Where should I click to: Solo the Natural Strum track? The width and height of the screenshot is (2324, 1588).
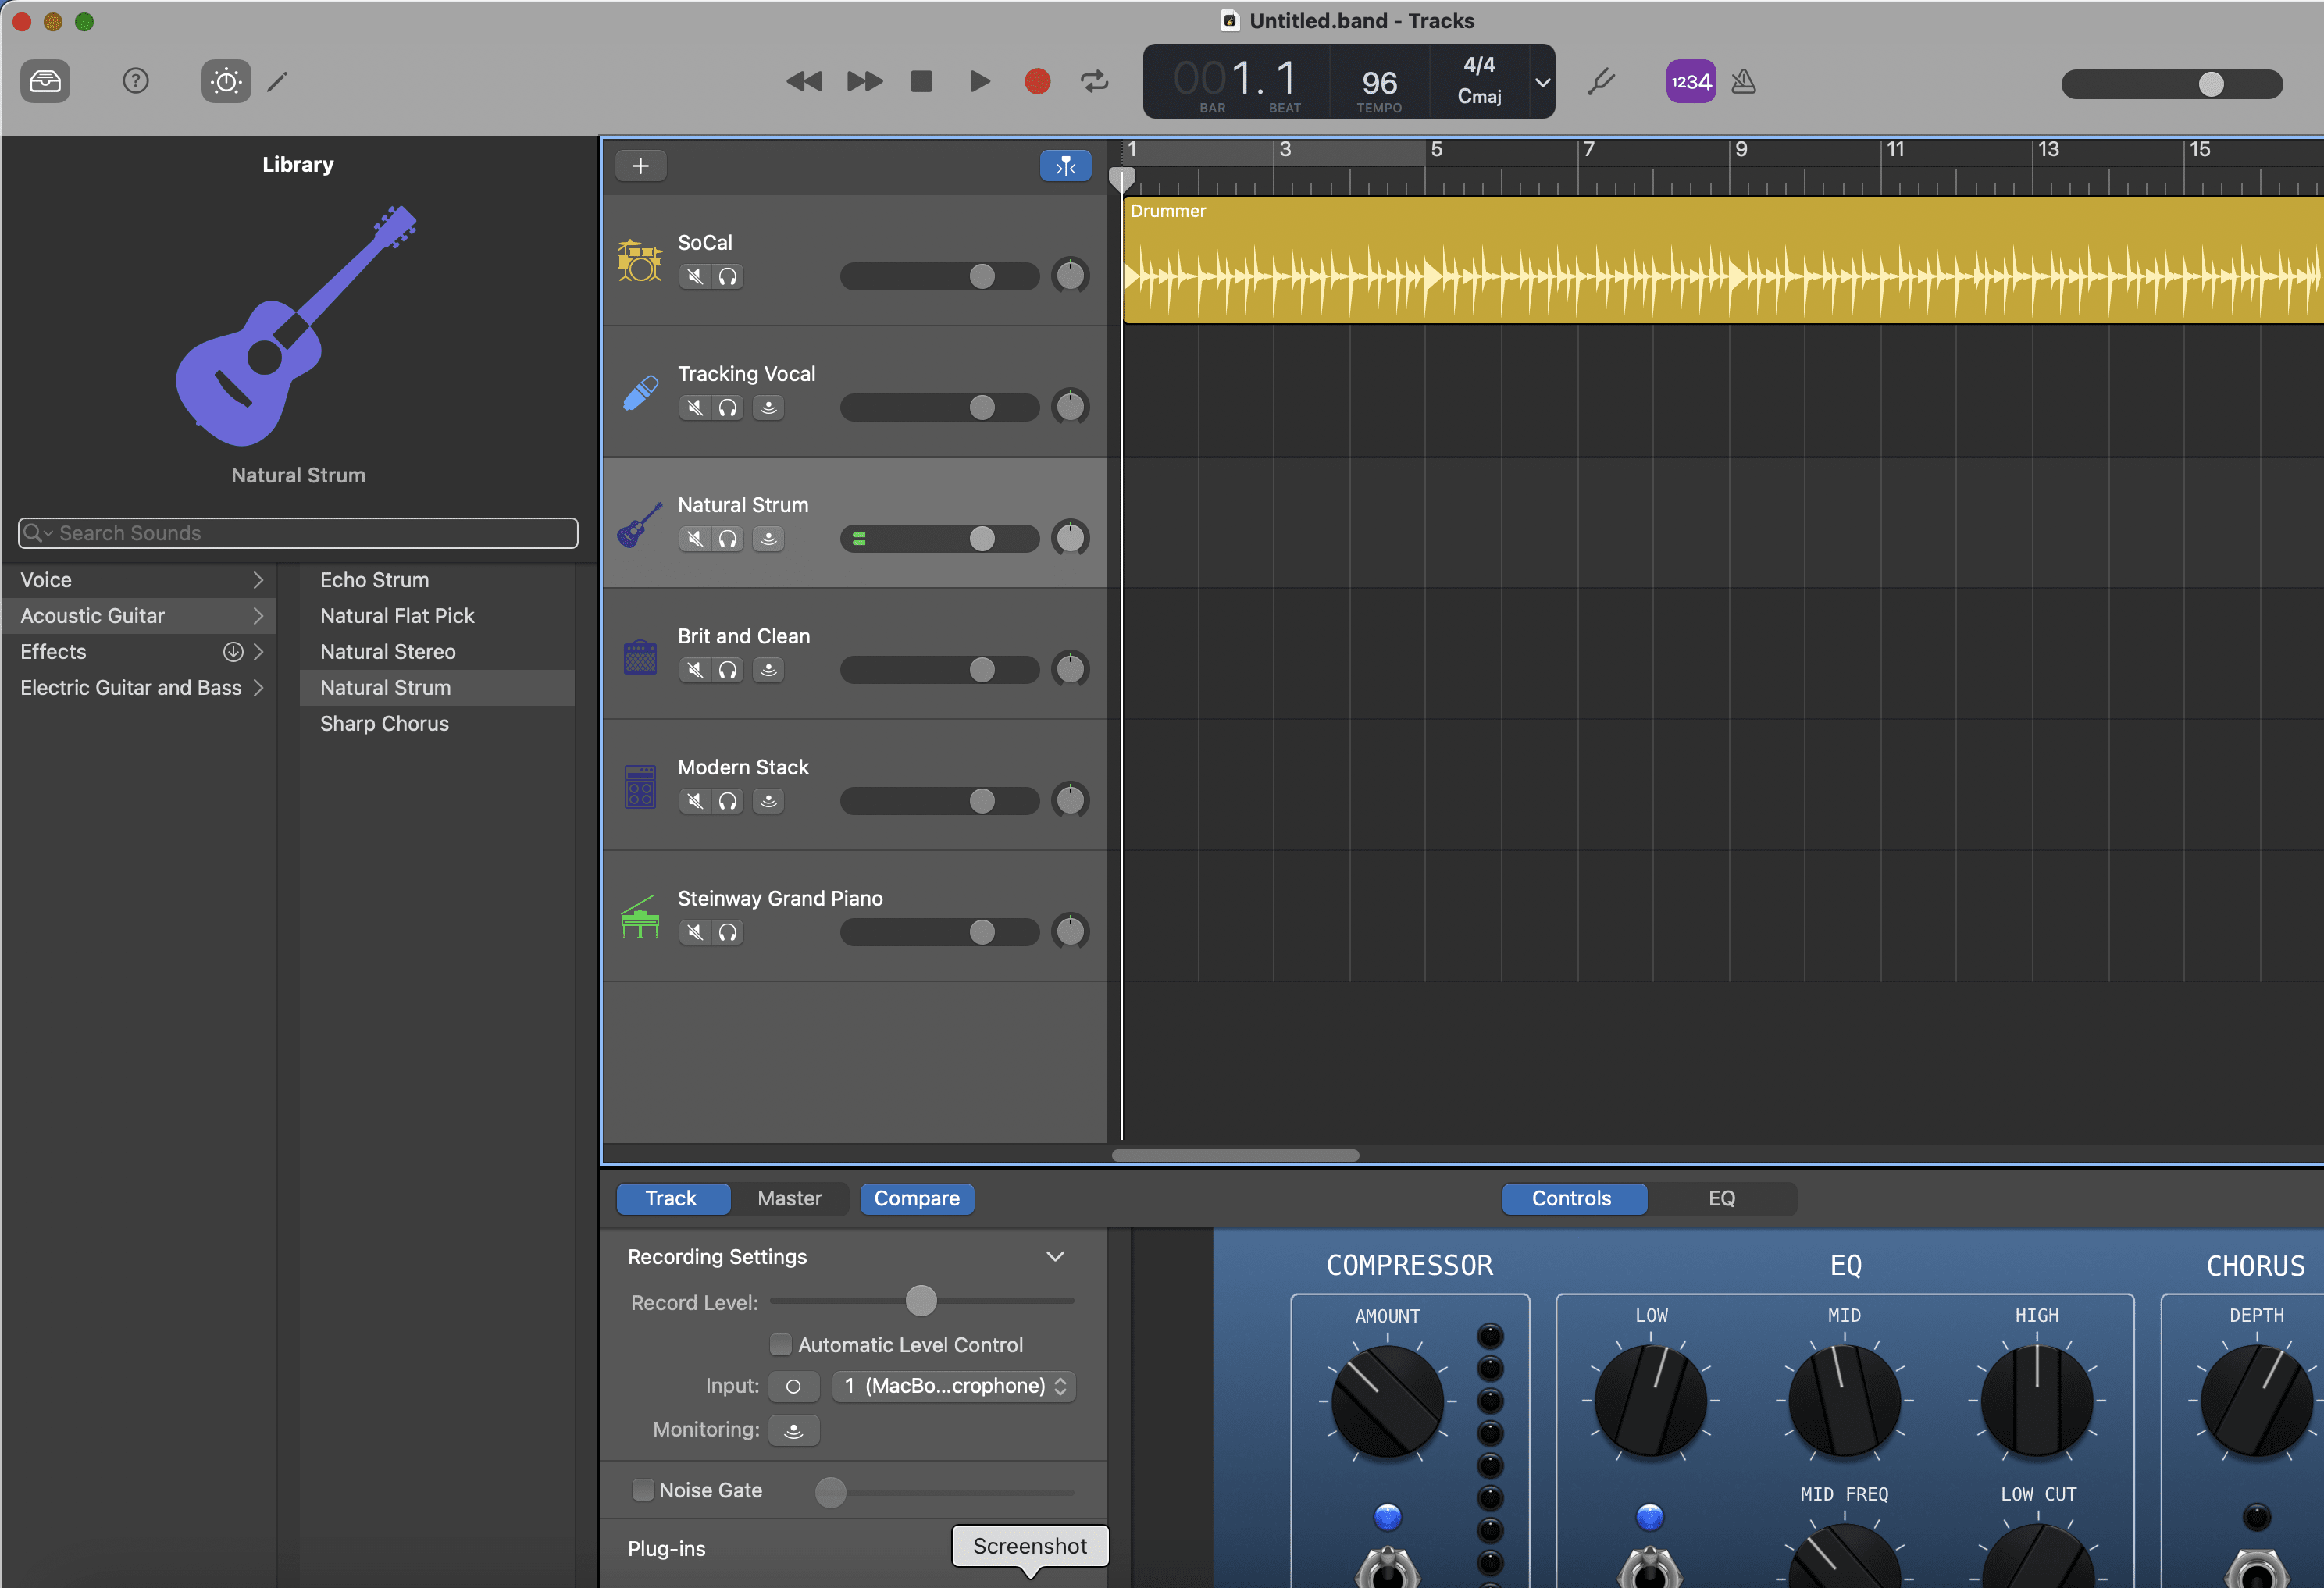point(727,538)
